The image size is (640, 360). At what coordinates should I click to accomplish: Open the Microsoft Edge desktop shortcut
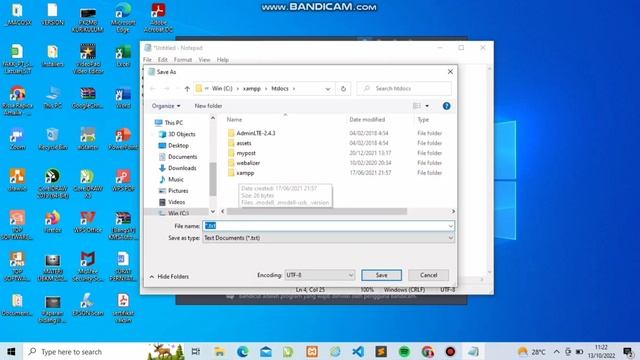123,17
